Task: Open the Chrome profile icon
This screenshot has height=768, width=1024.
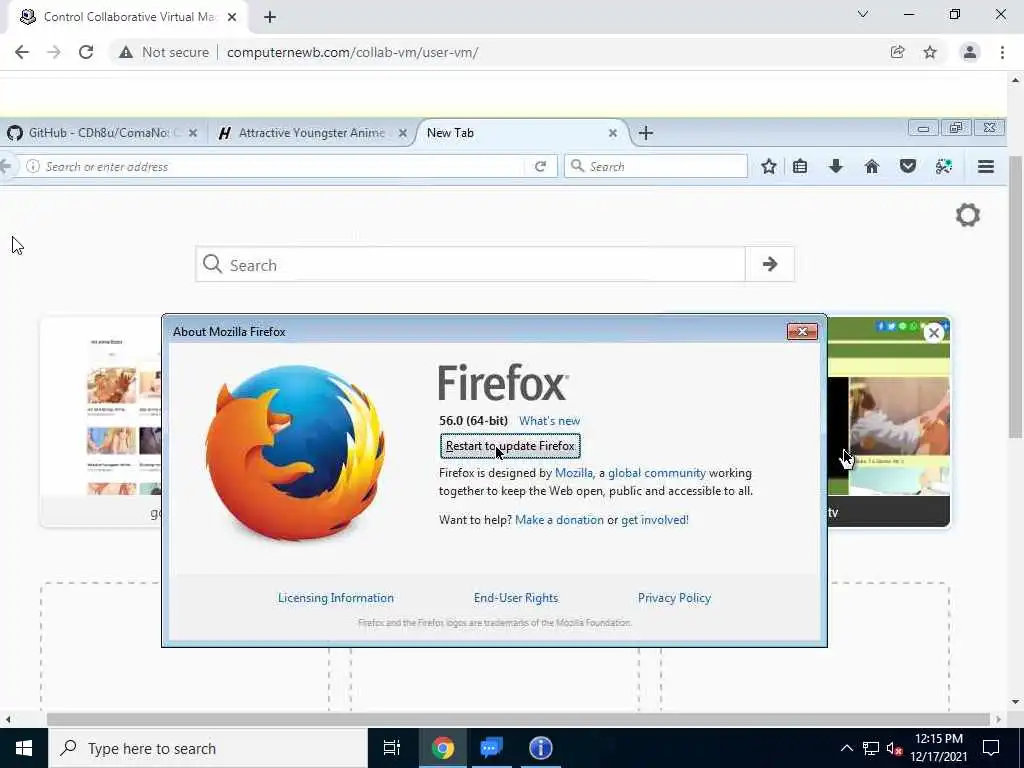Action: (970, 52)
